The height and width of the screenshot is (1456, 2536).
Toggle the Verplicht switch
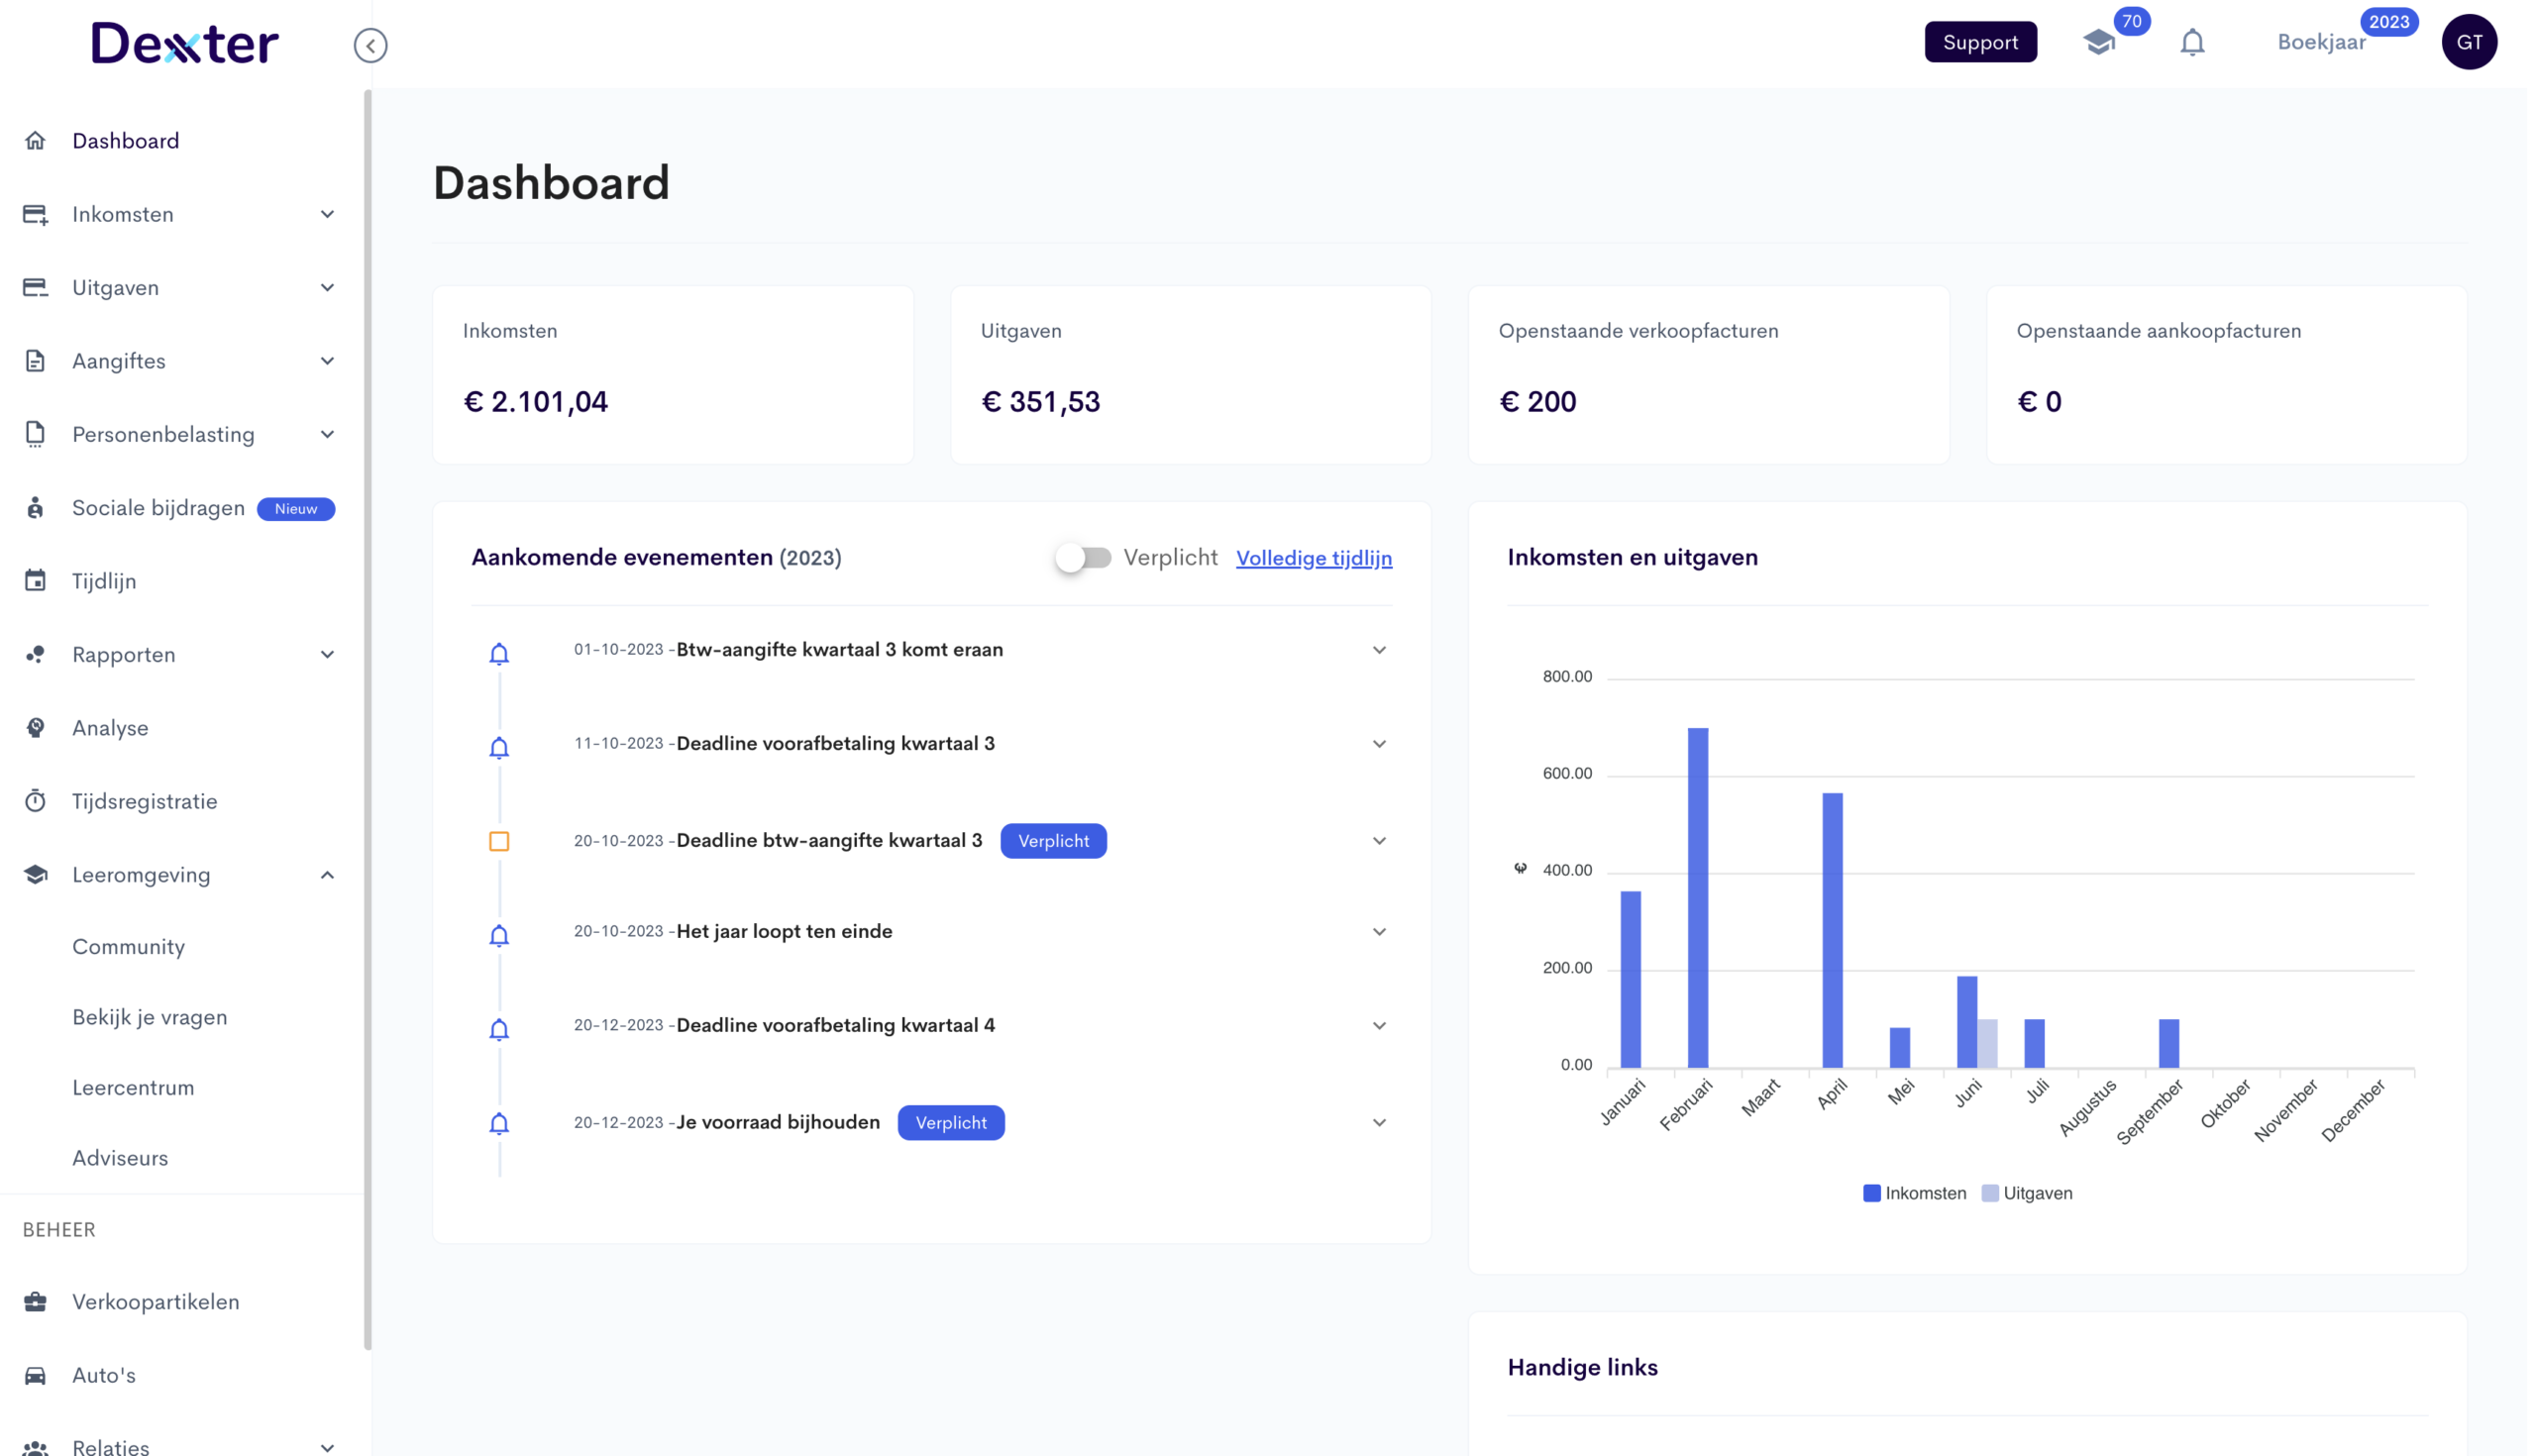[x=1083, y=557]
